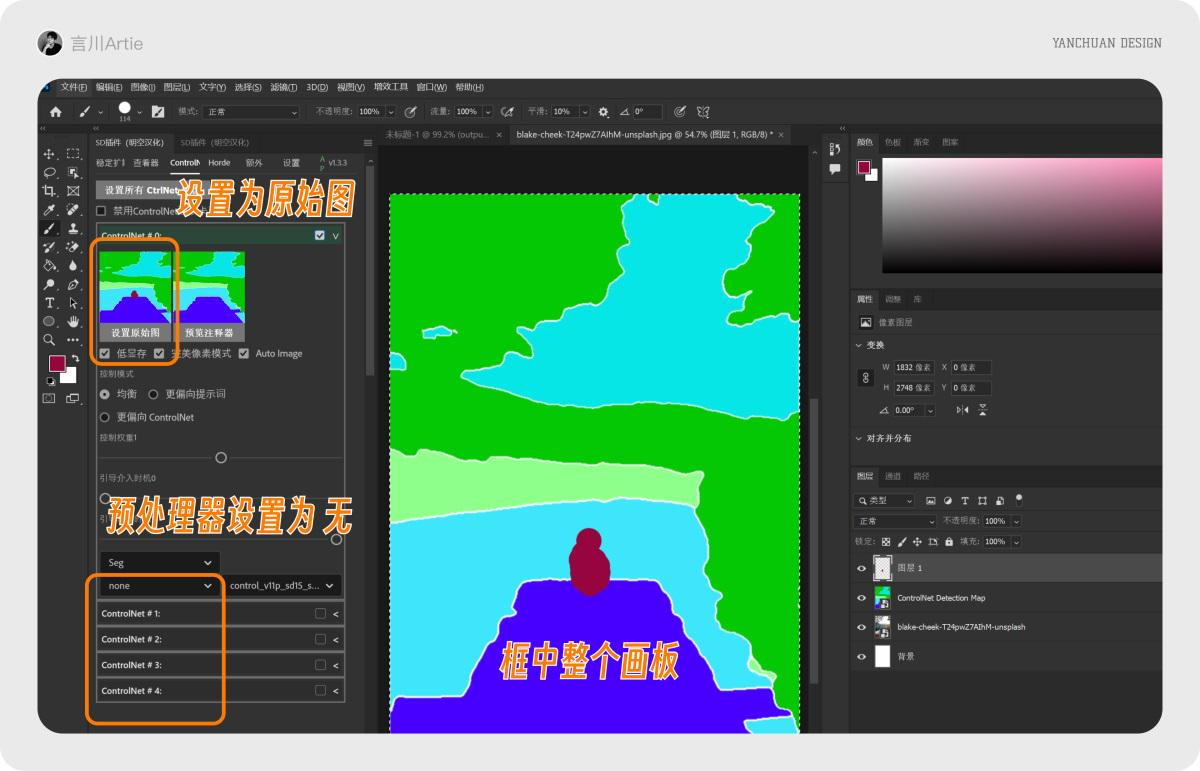Viewport: 1200px width, 771px height.
Task: Open the Seg preprocessor type dropdown
Action: [160, 562]
